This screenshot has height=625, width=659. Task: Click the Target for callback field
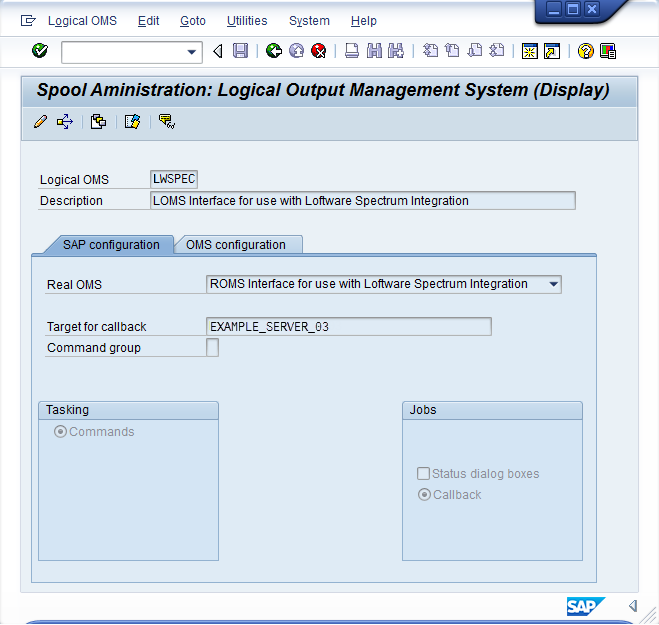pyautogui.click(x=349, y=327)
